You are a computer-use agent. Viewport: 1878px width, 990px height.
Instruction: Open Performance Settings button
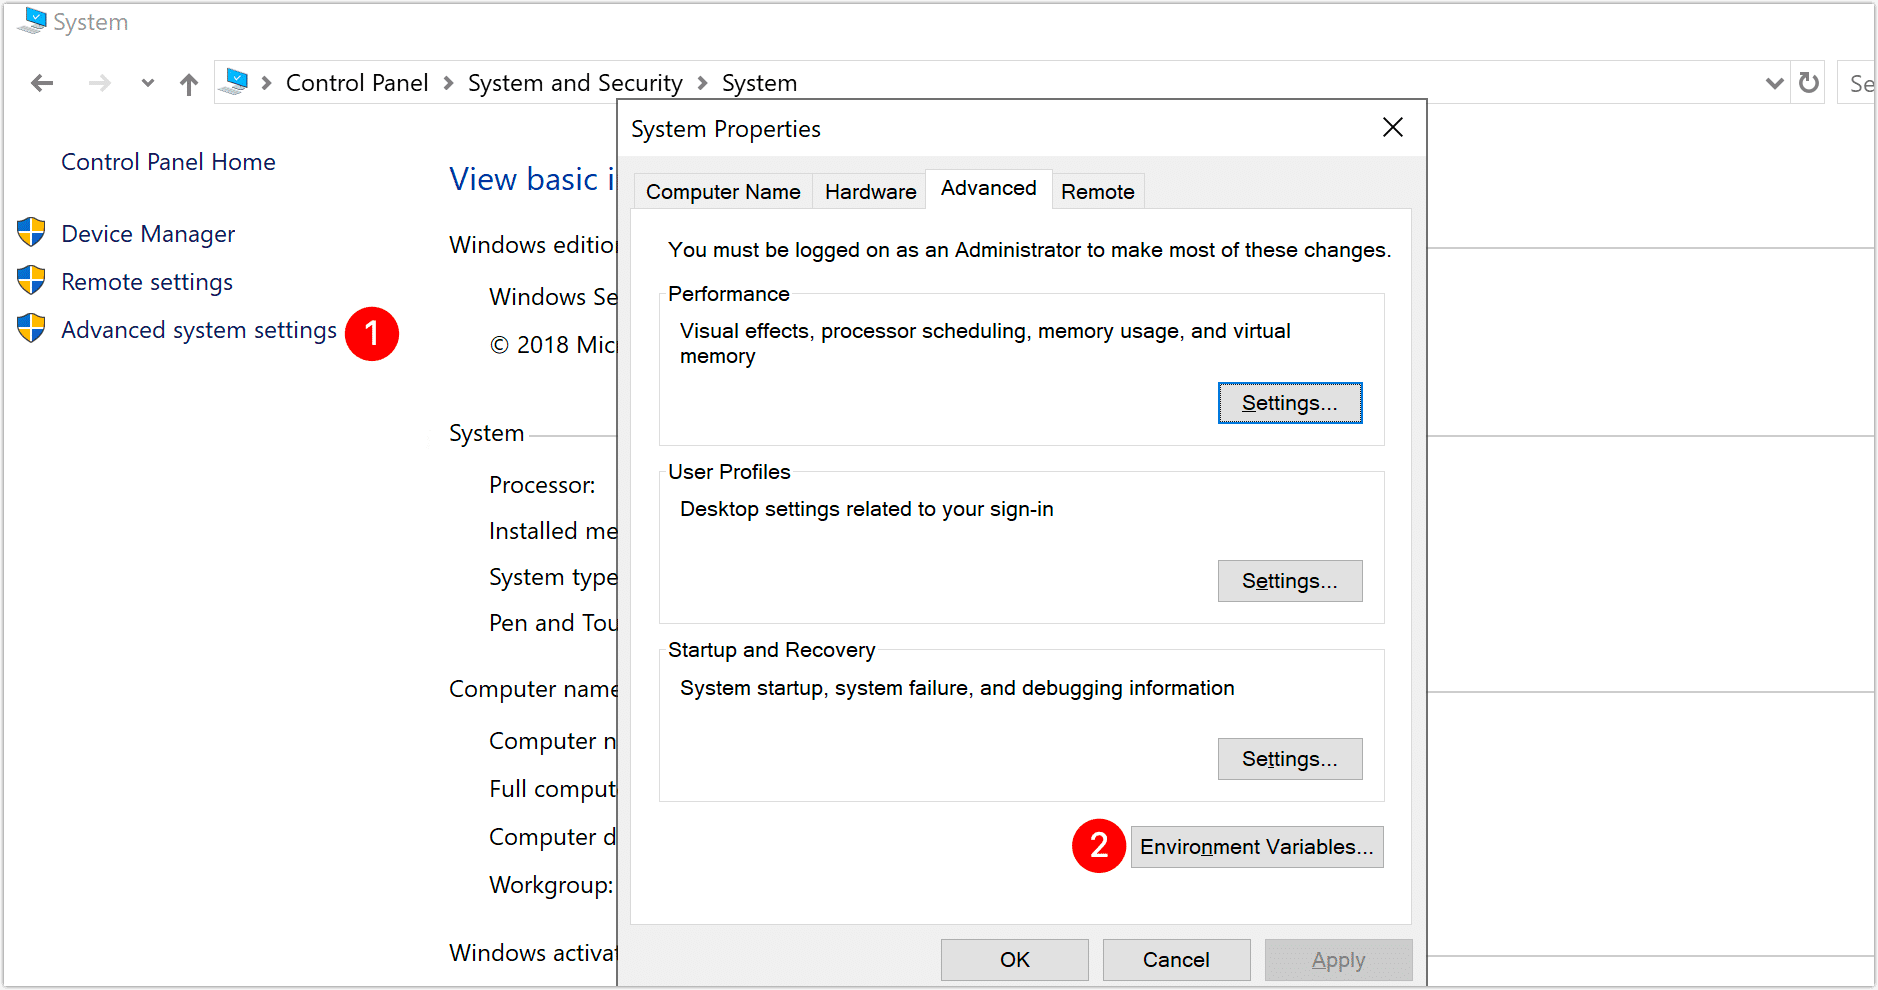1289,403
